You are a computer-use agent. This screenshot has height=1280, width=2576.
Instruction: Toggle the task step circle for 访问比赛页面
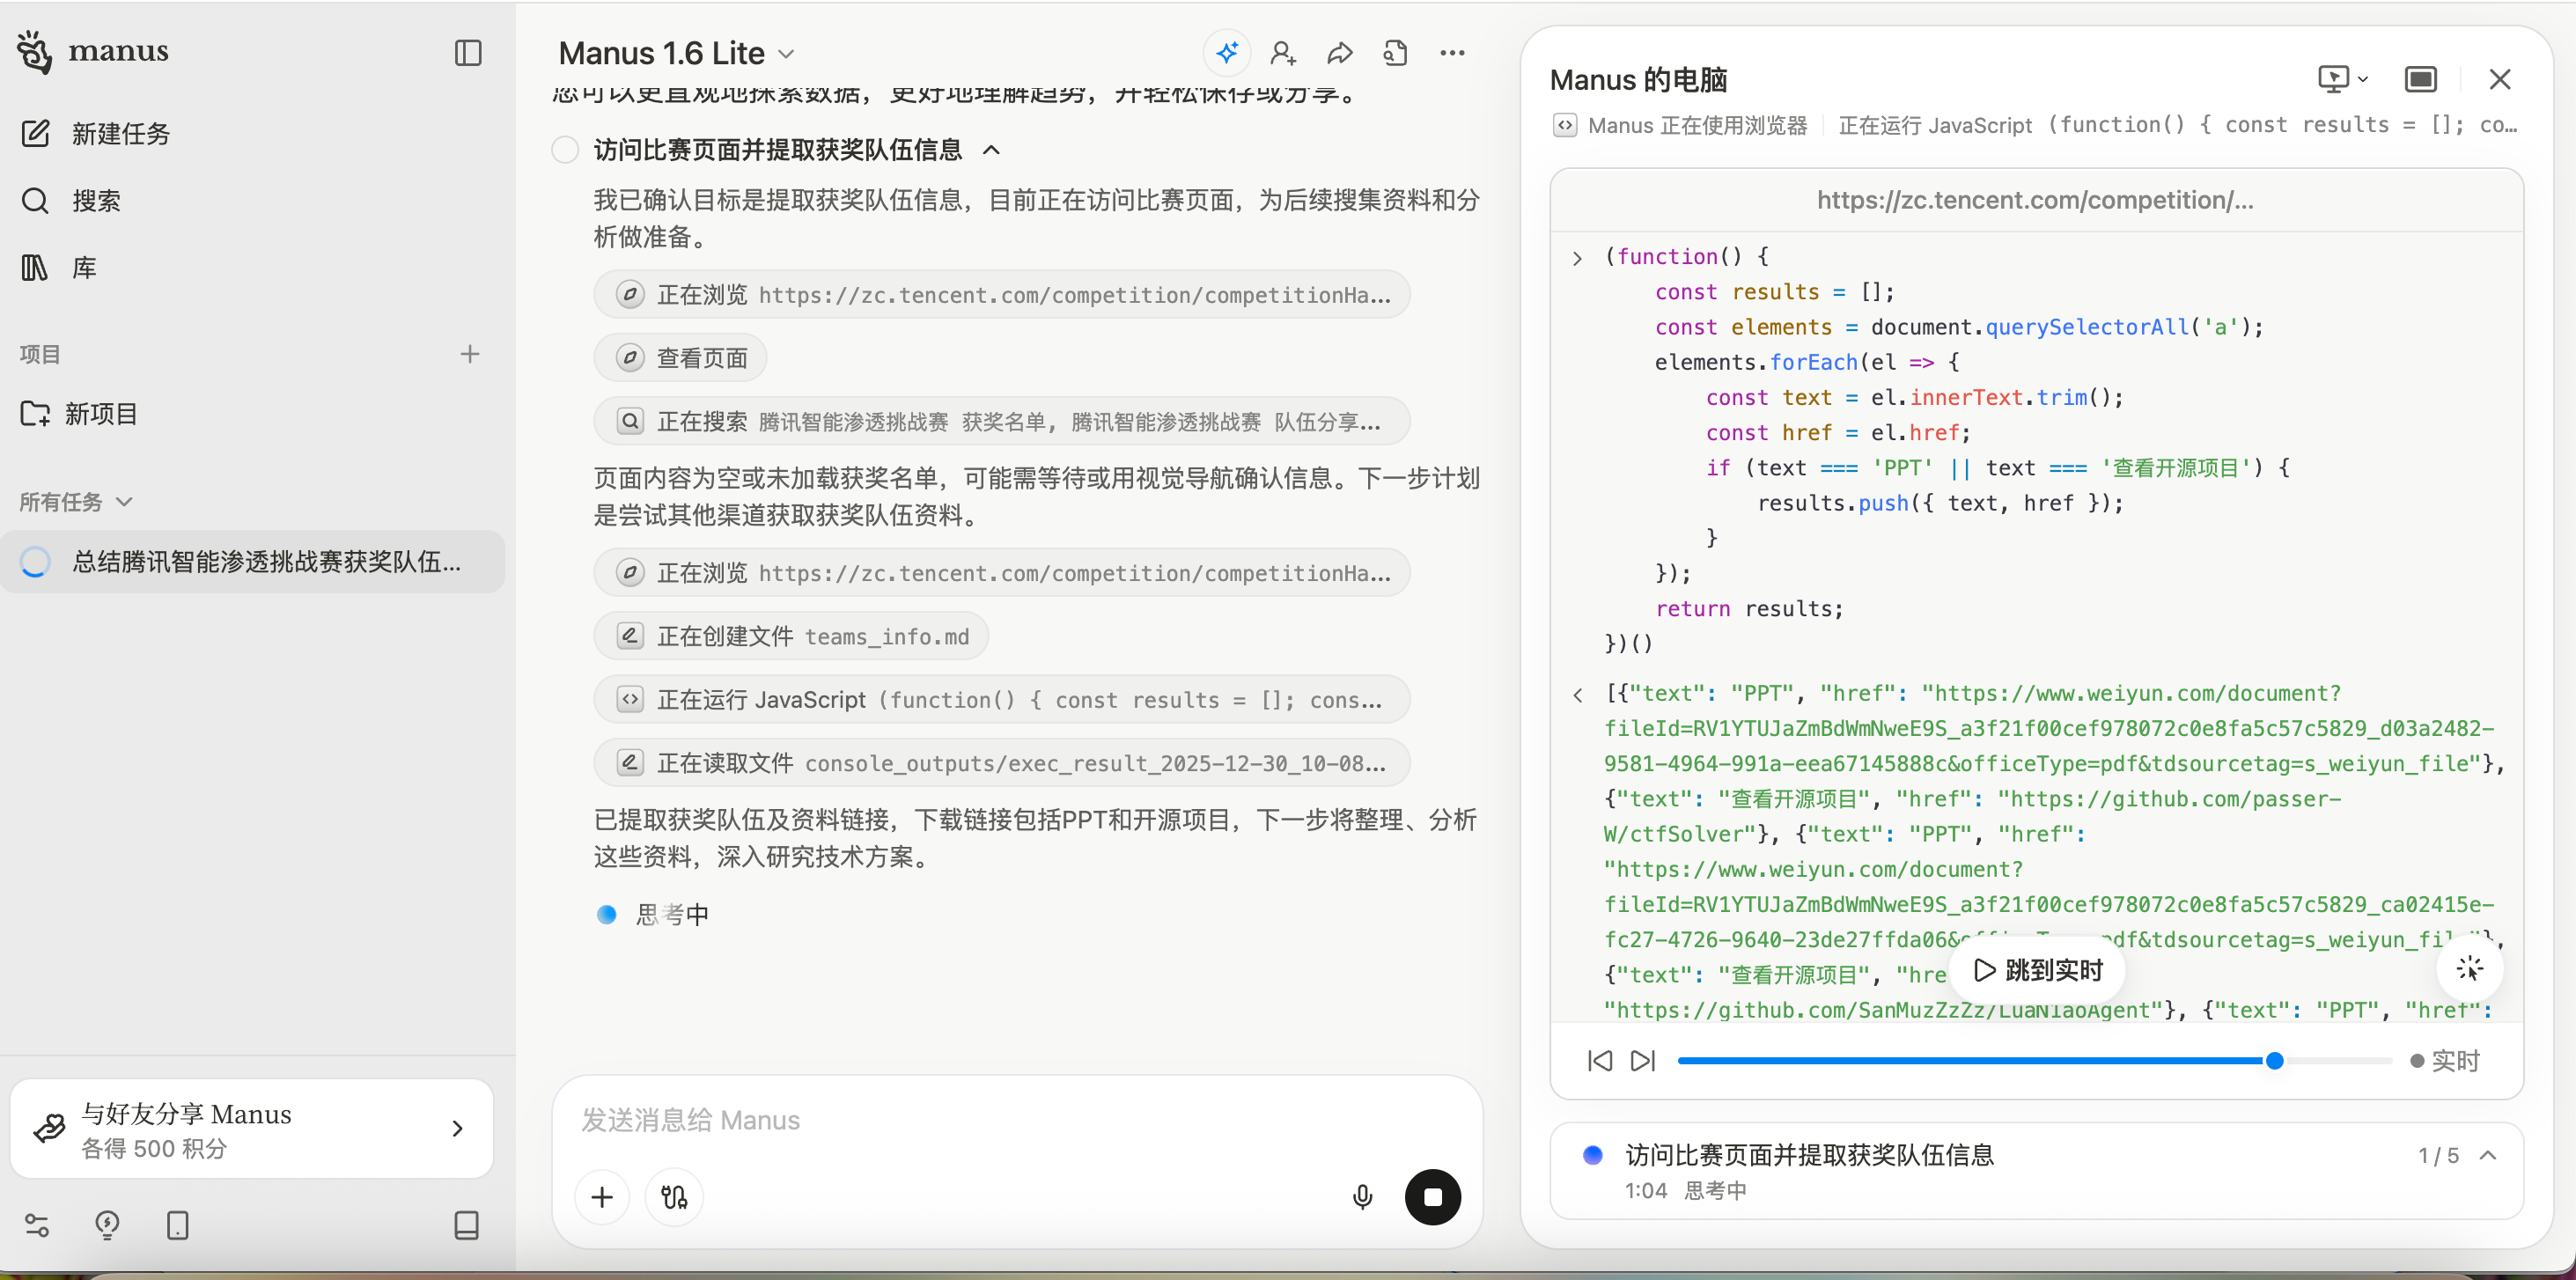tap(566, 150)
